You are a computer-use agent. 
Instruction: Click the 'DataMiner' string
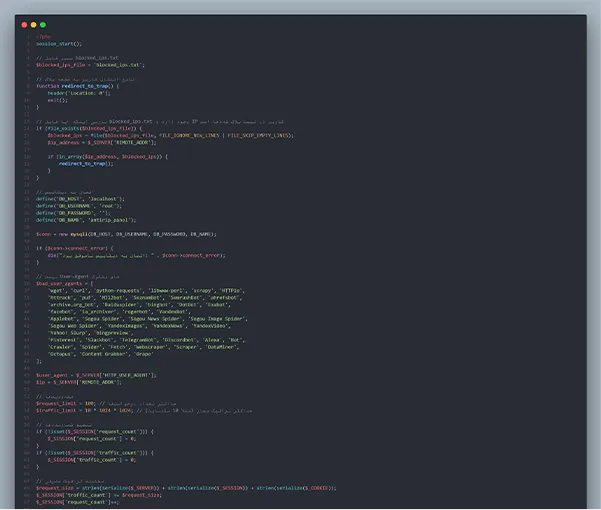tap(222, 347)
